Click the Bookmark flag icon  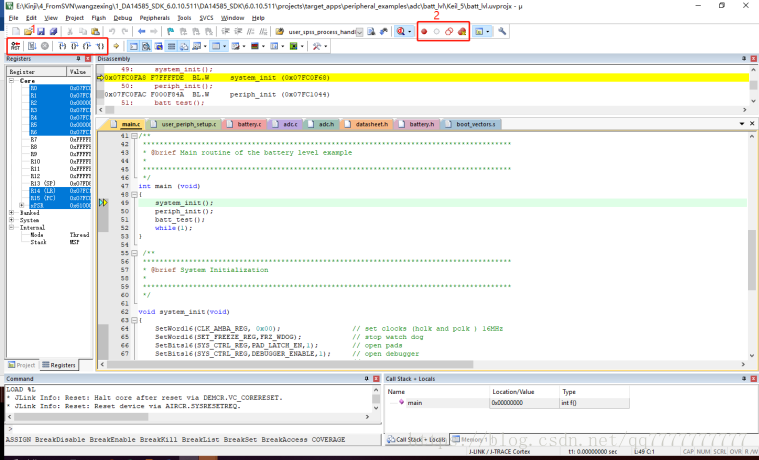tap(170, 31)
